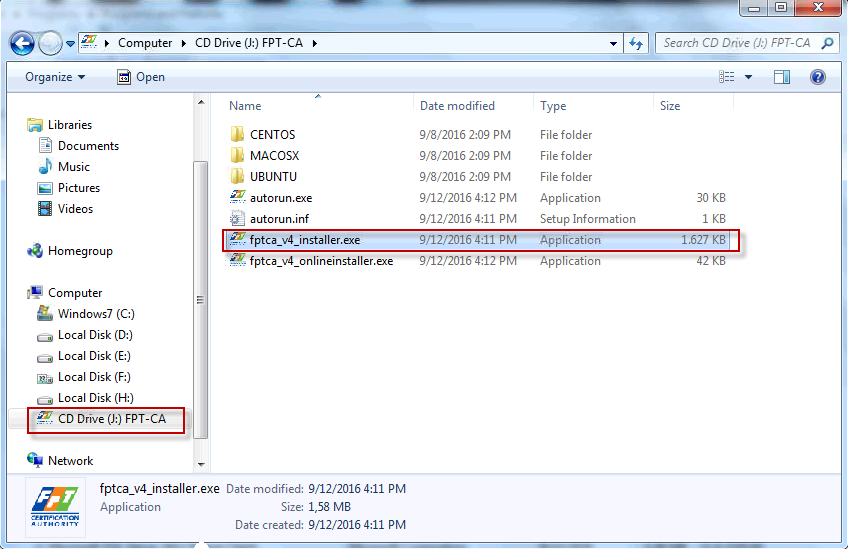Click the 1.627 KB size cell
This screenshot has height=549, width=848.
point(703,240)
